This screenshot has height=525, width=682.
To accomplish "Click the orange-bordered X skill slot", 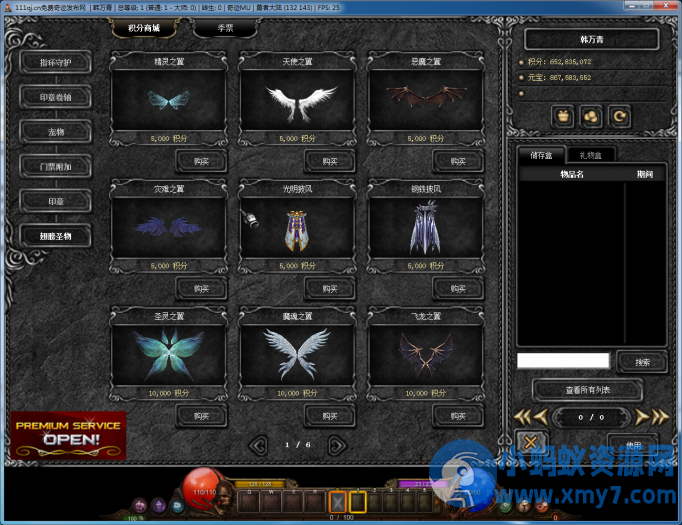I will tap(338, 502).
